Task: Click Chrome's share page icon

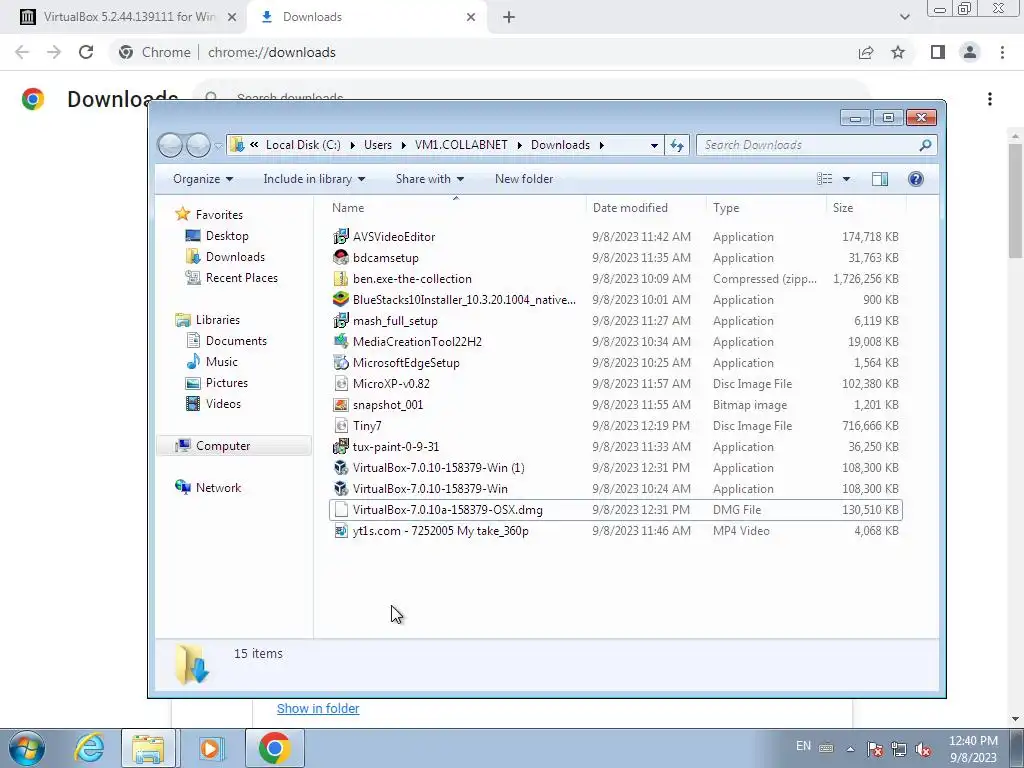Action: (866, 52)
